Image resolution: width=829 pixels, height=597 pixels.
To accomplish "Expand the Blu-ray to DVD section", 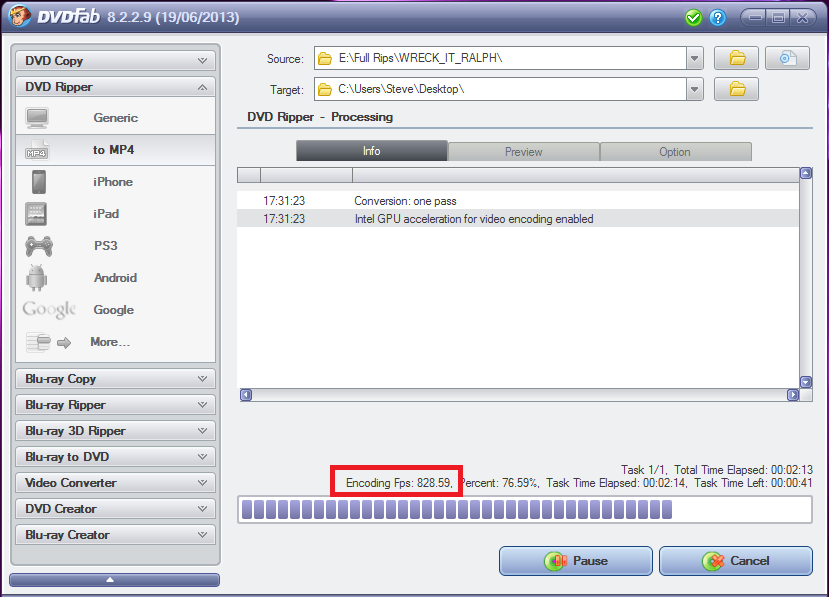I will pyautogui.click(x=115, y=457).
